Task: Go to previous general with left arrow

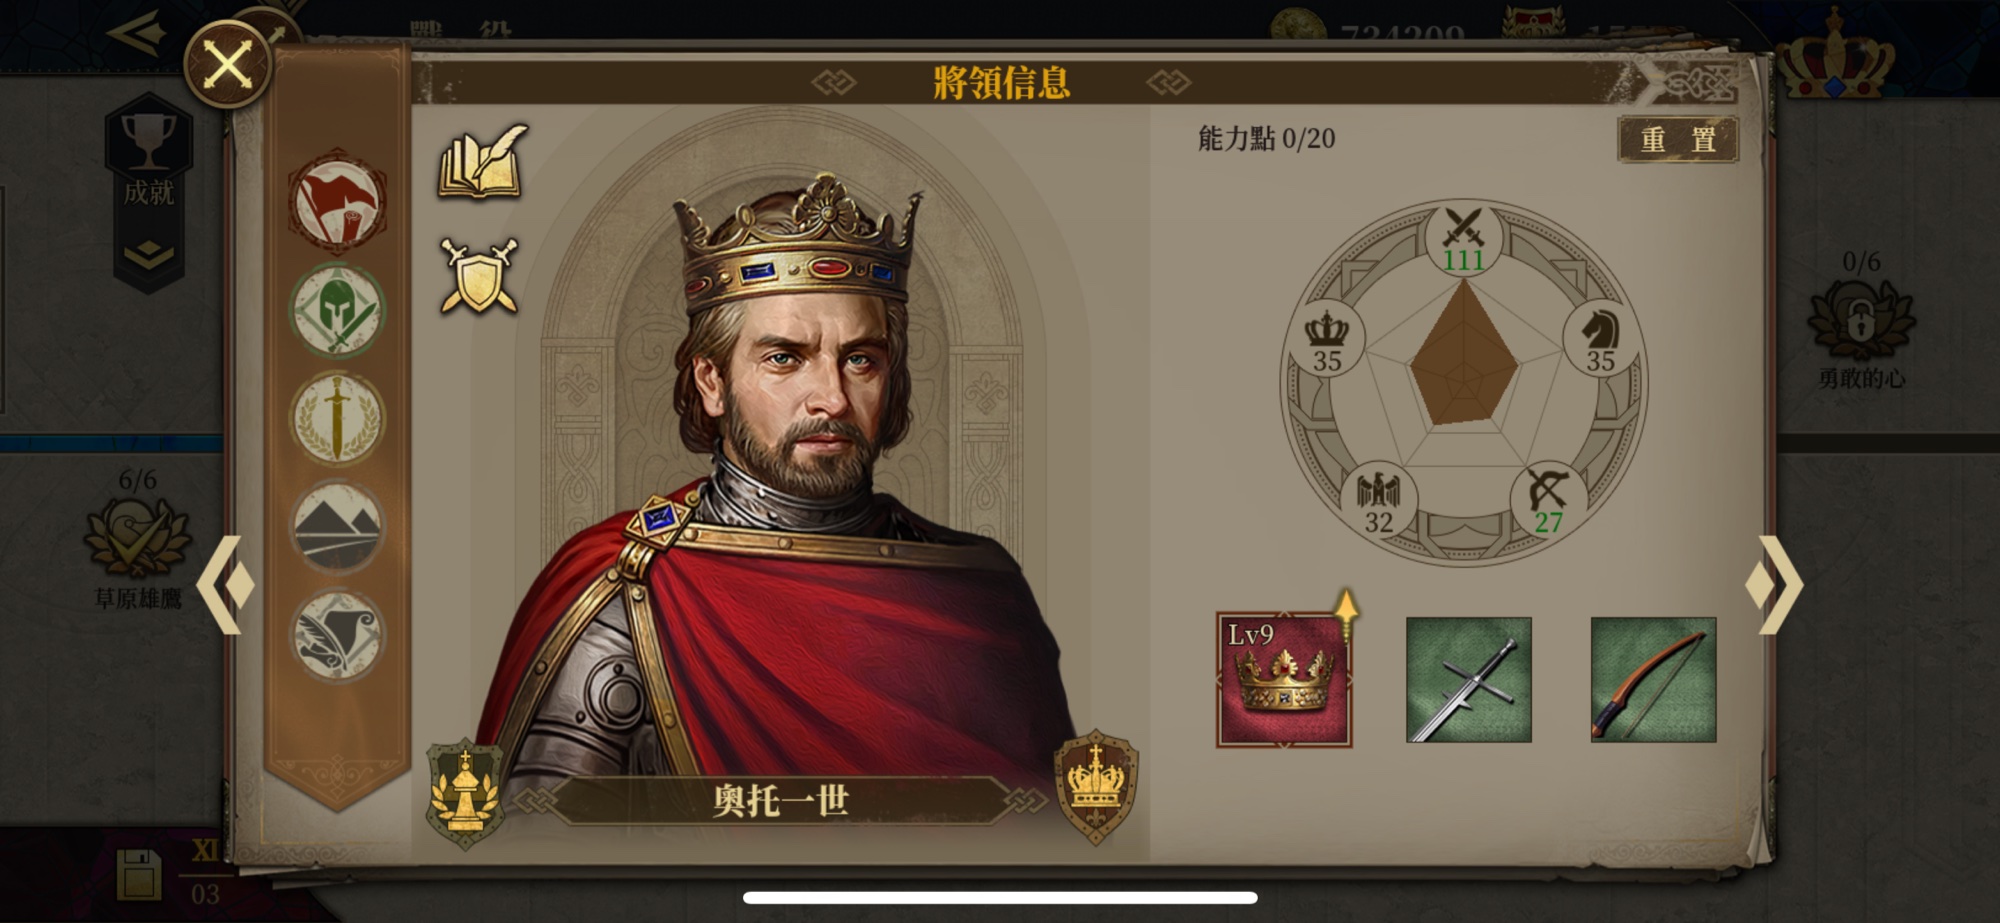Action: (x=226, y=585)
